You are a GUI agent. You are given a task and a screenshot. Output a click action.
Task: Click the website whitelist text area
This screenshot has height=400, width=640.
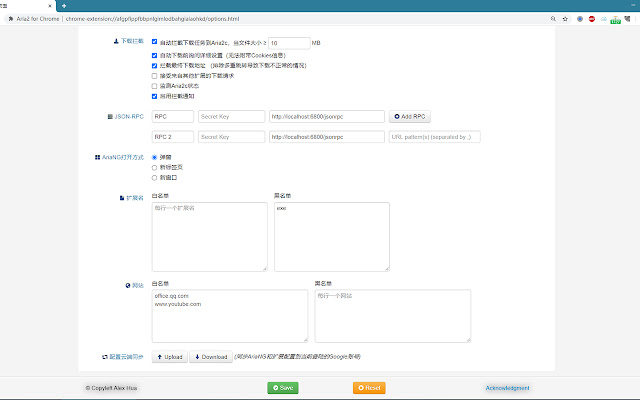[230, 316]
